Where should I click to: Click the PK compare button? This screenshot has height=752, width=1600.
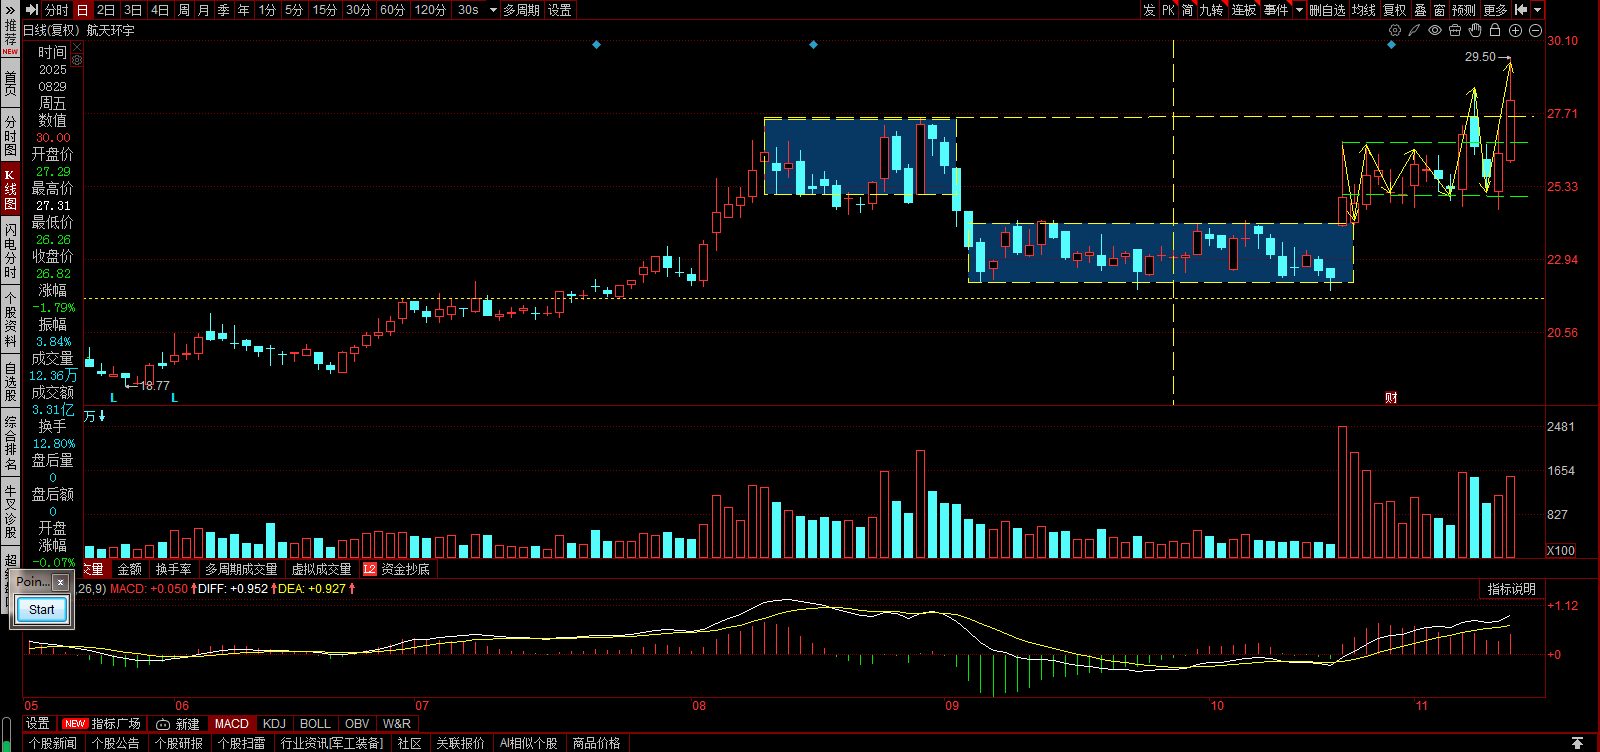coord(1168,10)
